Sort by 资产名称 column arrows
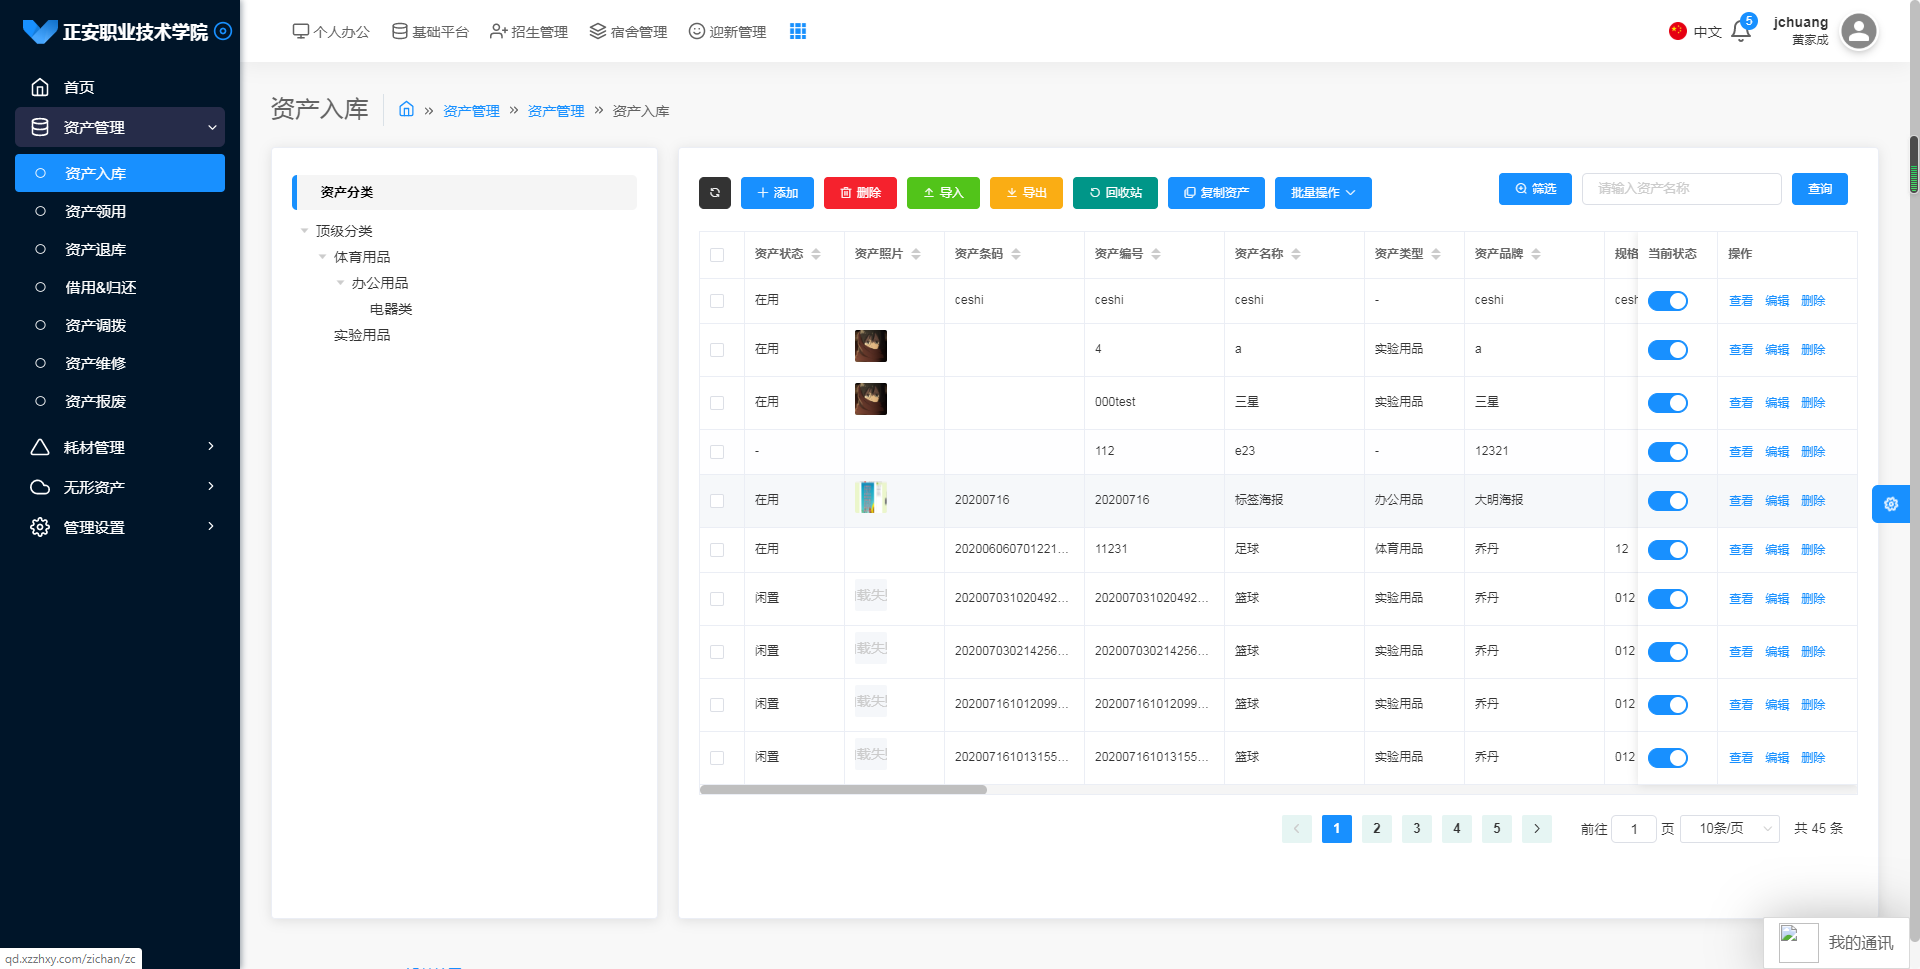This screenshot has width=1920, height=969. point(1296,254)
